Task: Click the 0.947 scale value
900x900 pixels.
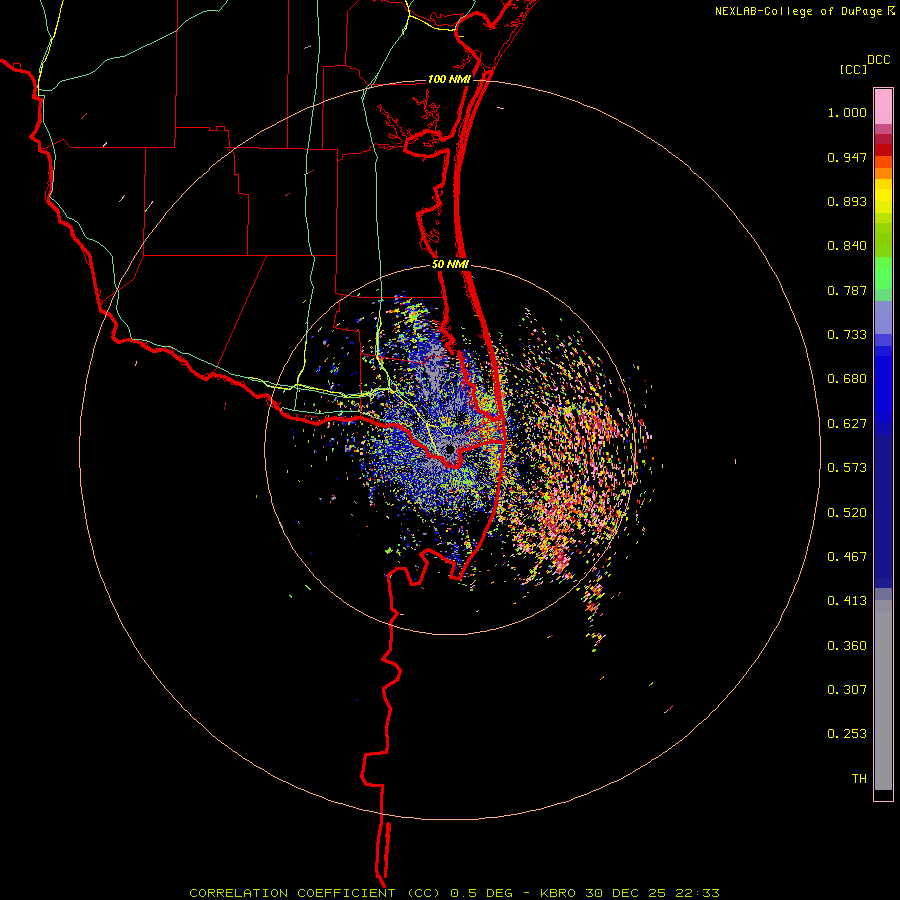Action: [847, 157]
